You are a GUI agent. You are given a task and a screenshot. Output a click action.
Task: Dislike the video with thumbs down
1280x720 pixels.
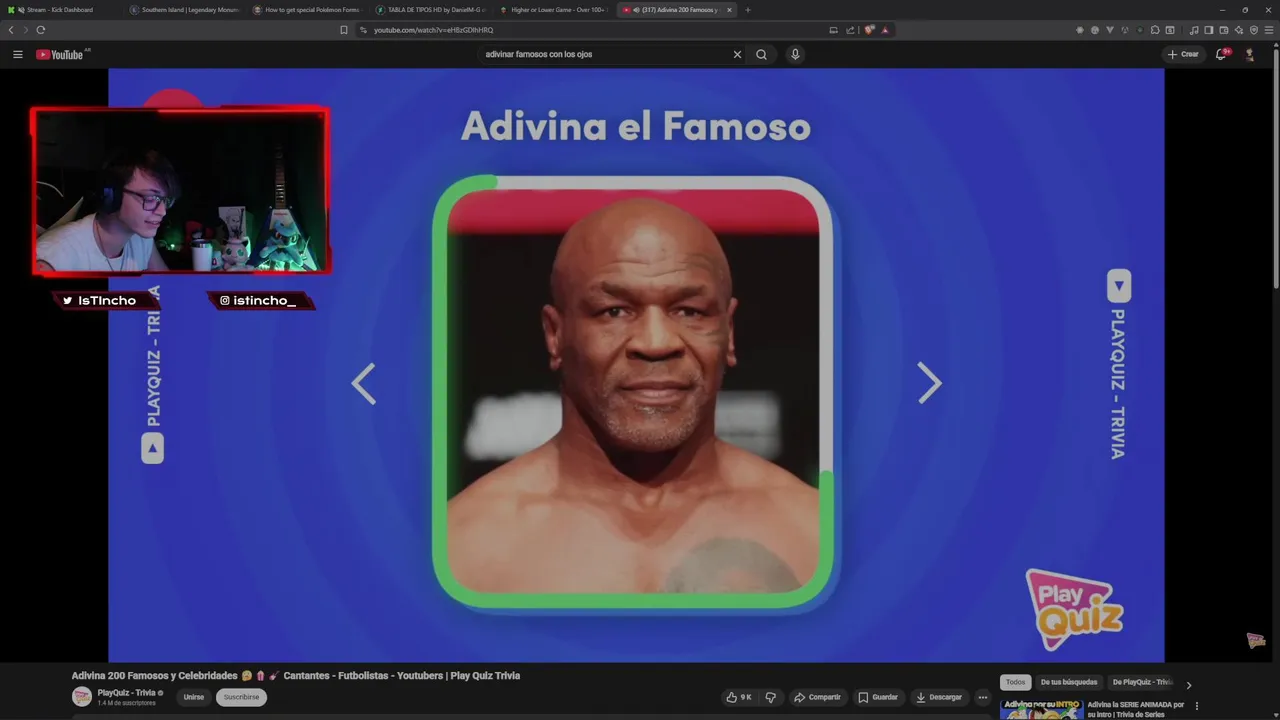pyautogui.click(x=771, y=697)
